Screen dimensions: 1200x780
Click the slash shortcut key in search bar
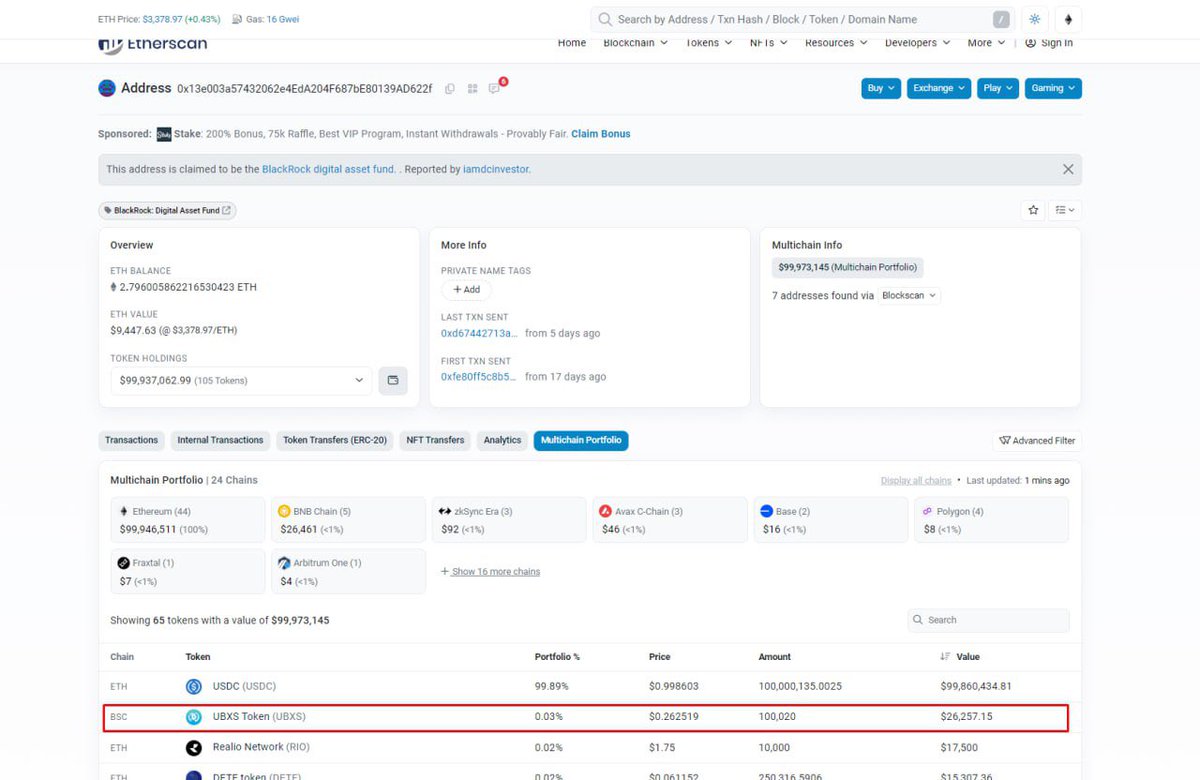coord(1001,19)
